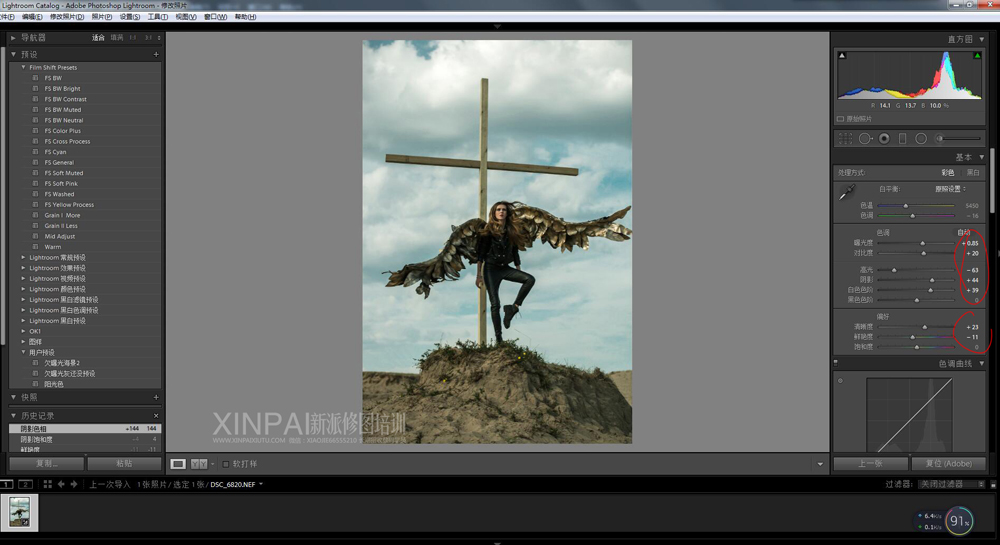The image size is (1000, 545).
Task: Select the Graduated Filter tool
Action: pos(902,138)
